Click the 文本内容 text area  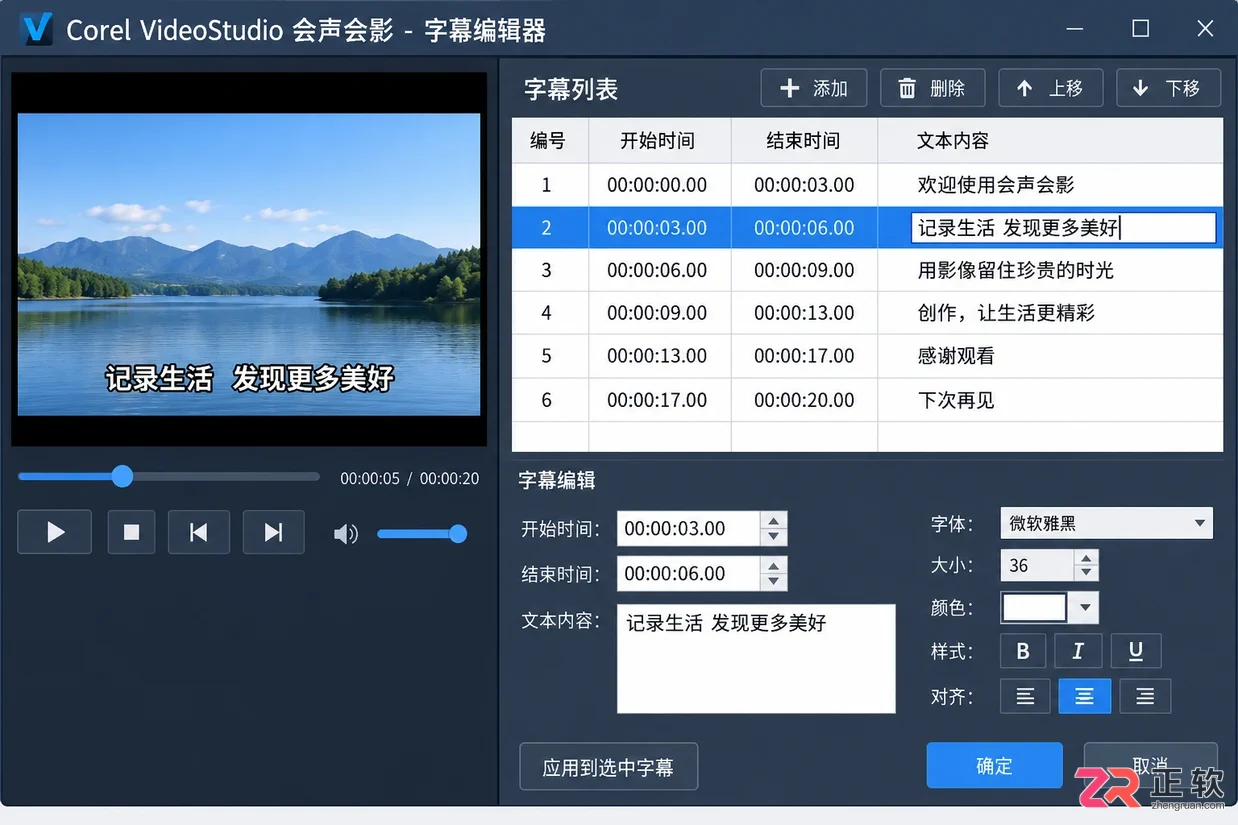tap(756, 658)
